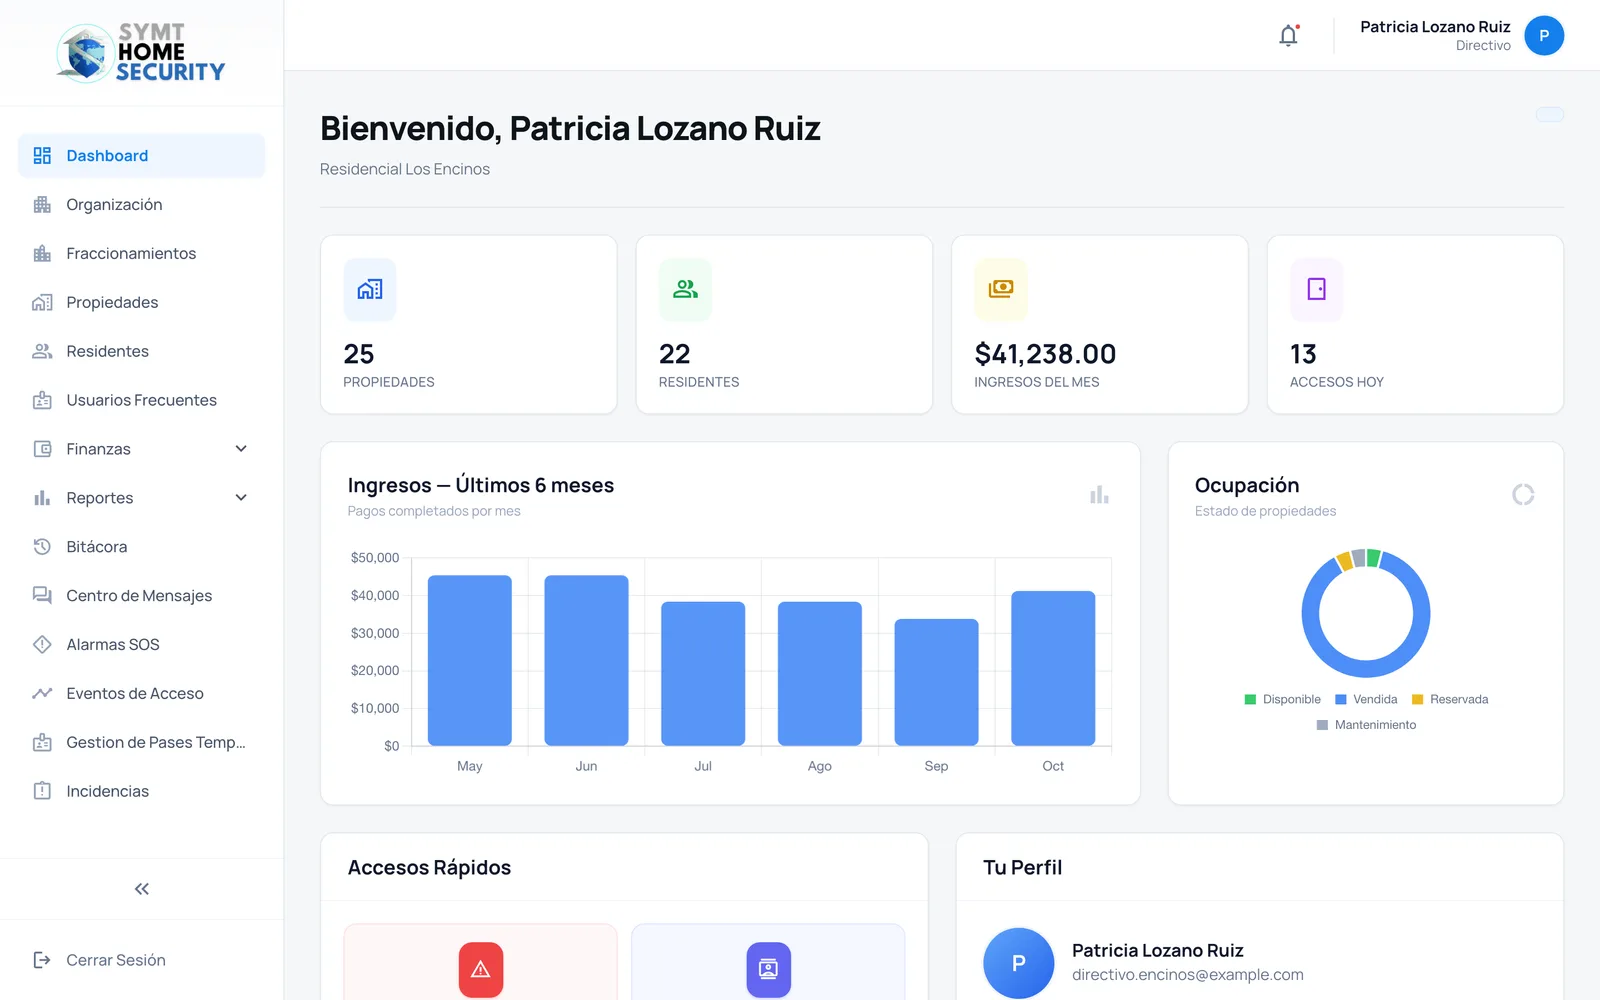Toggle the Reservada legend entry

click(1450, 699)
